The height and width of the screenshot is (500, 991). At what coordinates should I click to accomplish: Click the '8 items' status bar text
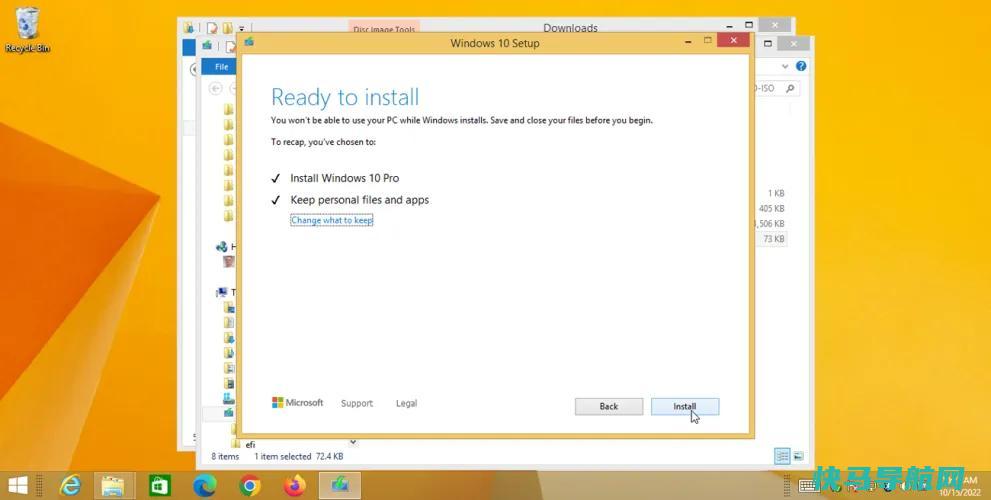pyautogui.click(x=225, y=456)
